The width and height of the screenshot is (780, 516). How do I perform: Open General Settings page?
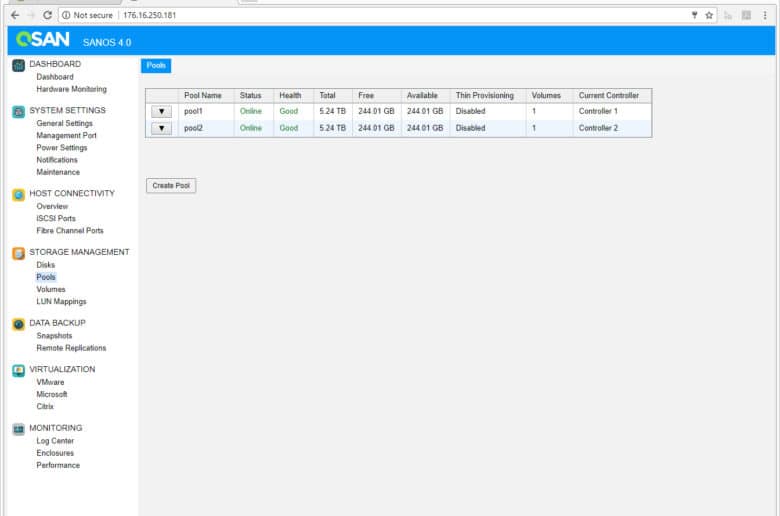pos(64,123)
